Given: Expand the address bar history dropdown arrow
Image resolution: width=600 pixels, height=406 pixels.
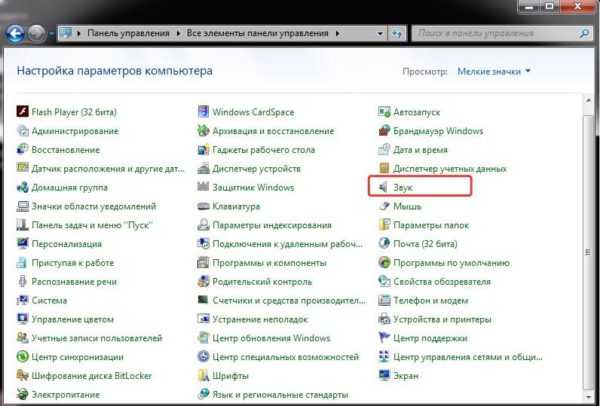Looking at the screenshot, I should [x=380, y=34].
